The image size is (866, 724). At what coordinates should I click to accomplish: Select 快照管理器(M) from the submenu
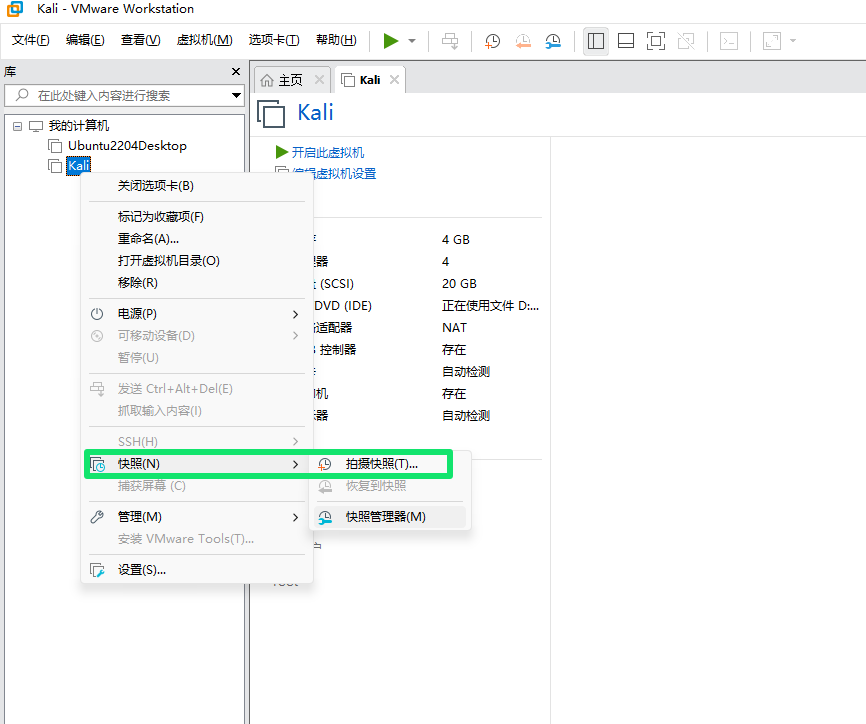[385, 517]
